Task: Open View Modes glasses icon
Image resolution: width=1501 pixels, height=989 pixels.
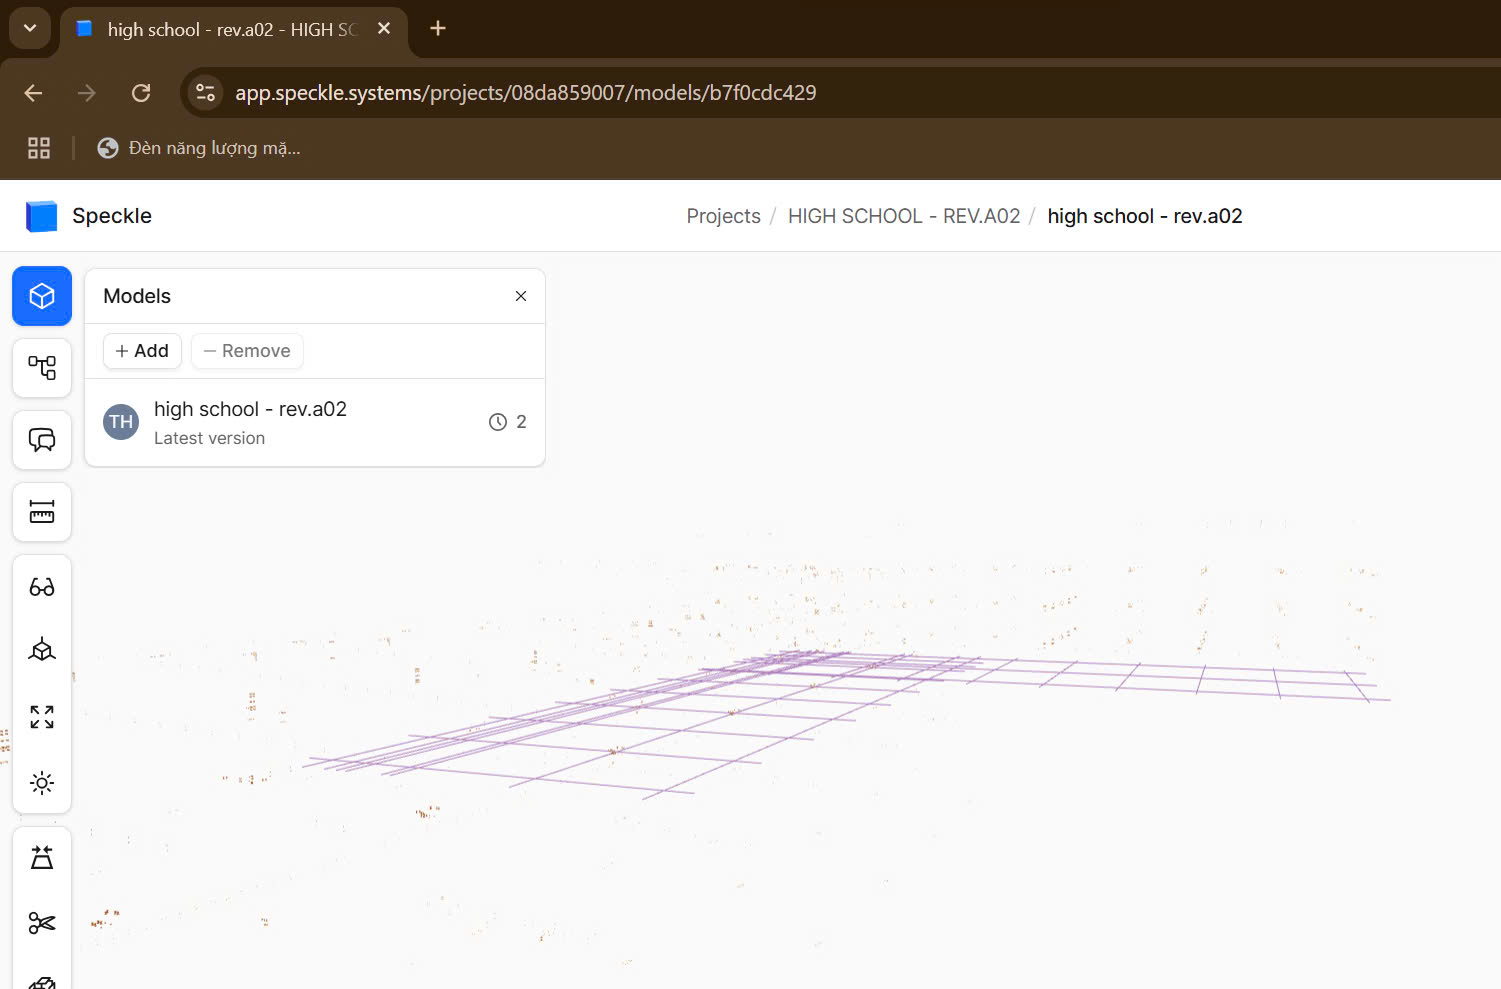Action: point(42,587)
